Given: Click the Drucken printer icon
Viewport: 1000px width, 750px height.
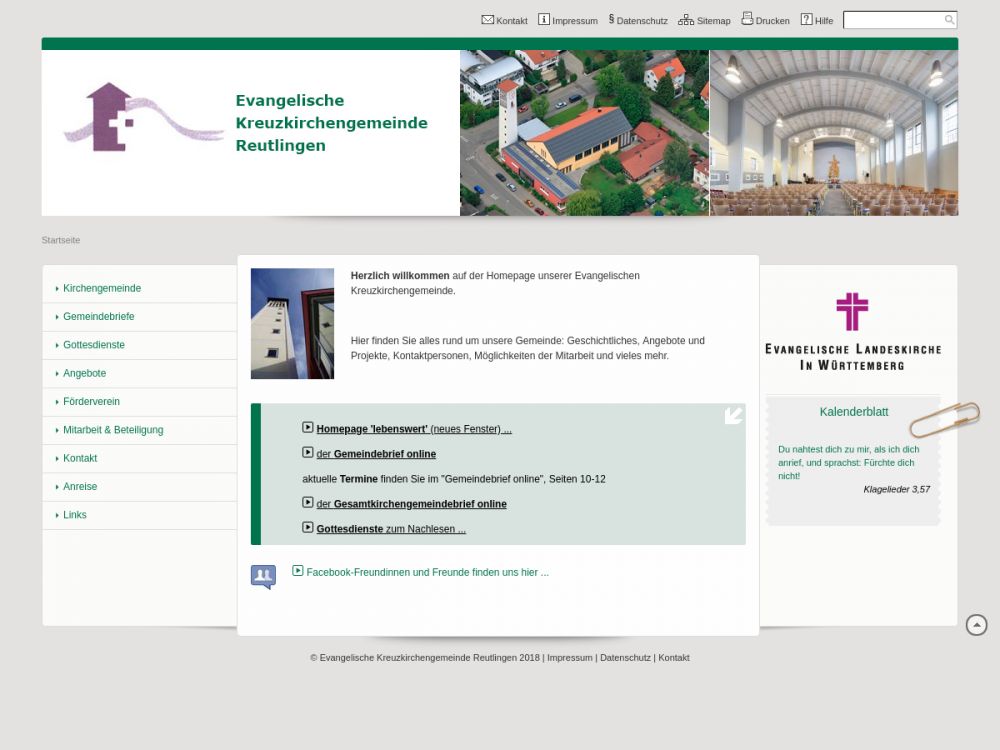Looking at the screenshot, I should (x=747, y=19).
